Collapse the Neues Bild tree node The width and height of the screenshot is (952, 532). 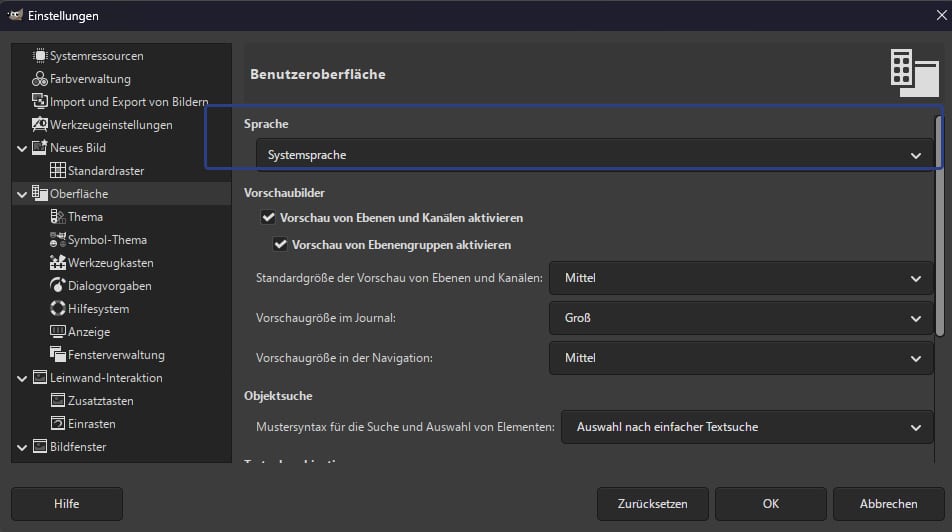(22, 148)
